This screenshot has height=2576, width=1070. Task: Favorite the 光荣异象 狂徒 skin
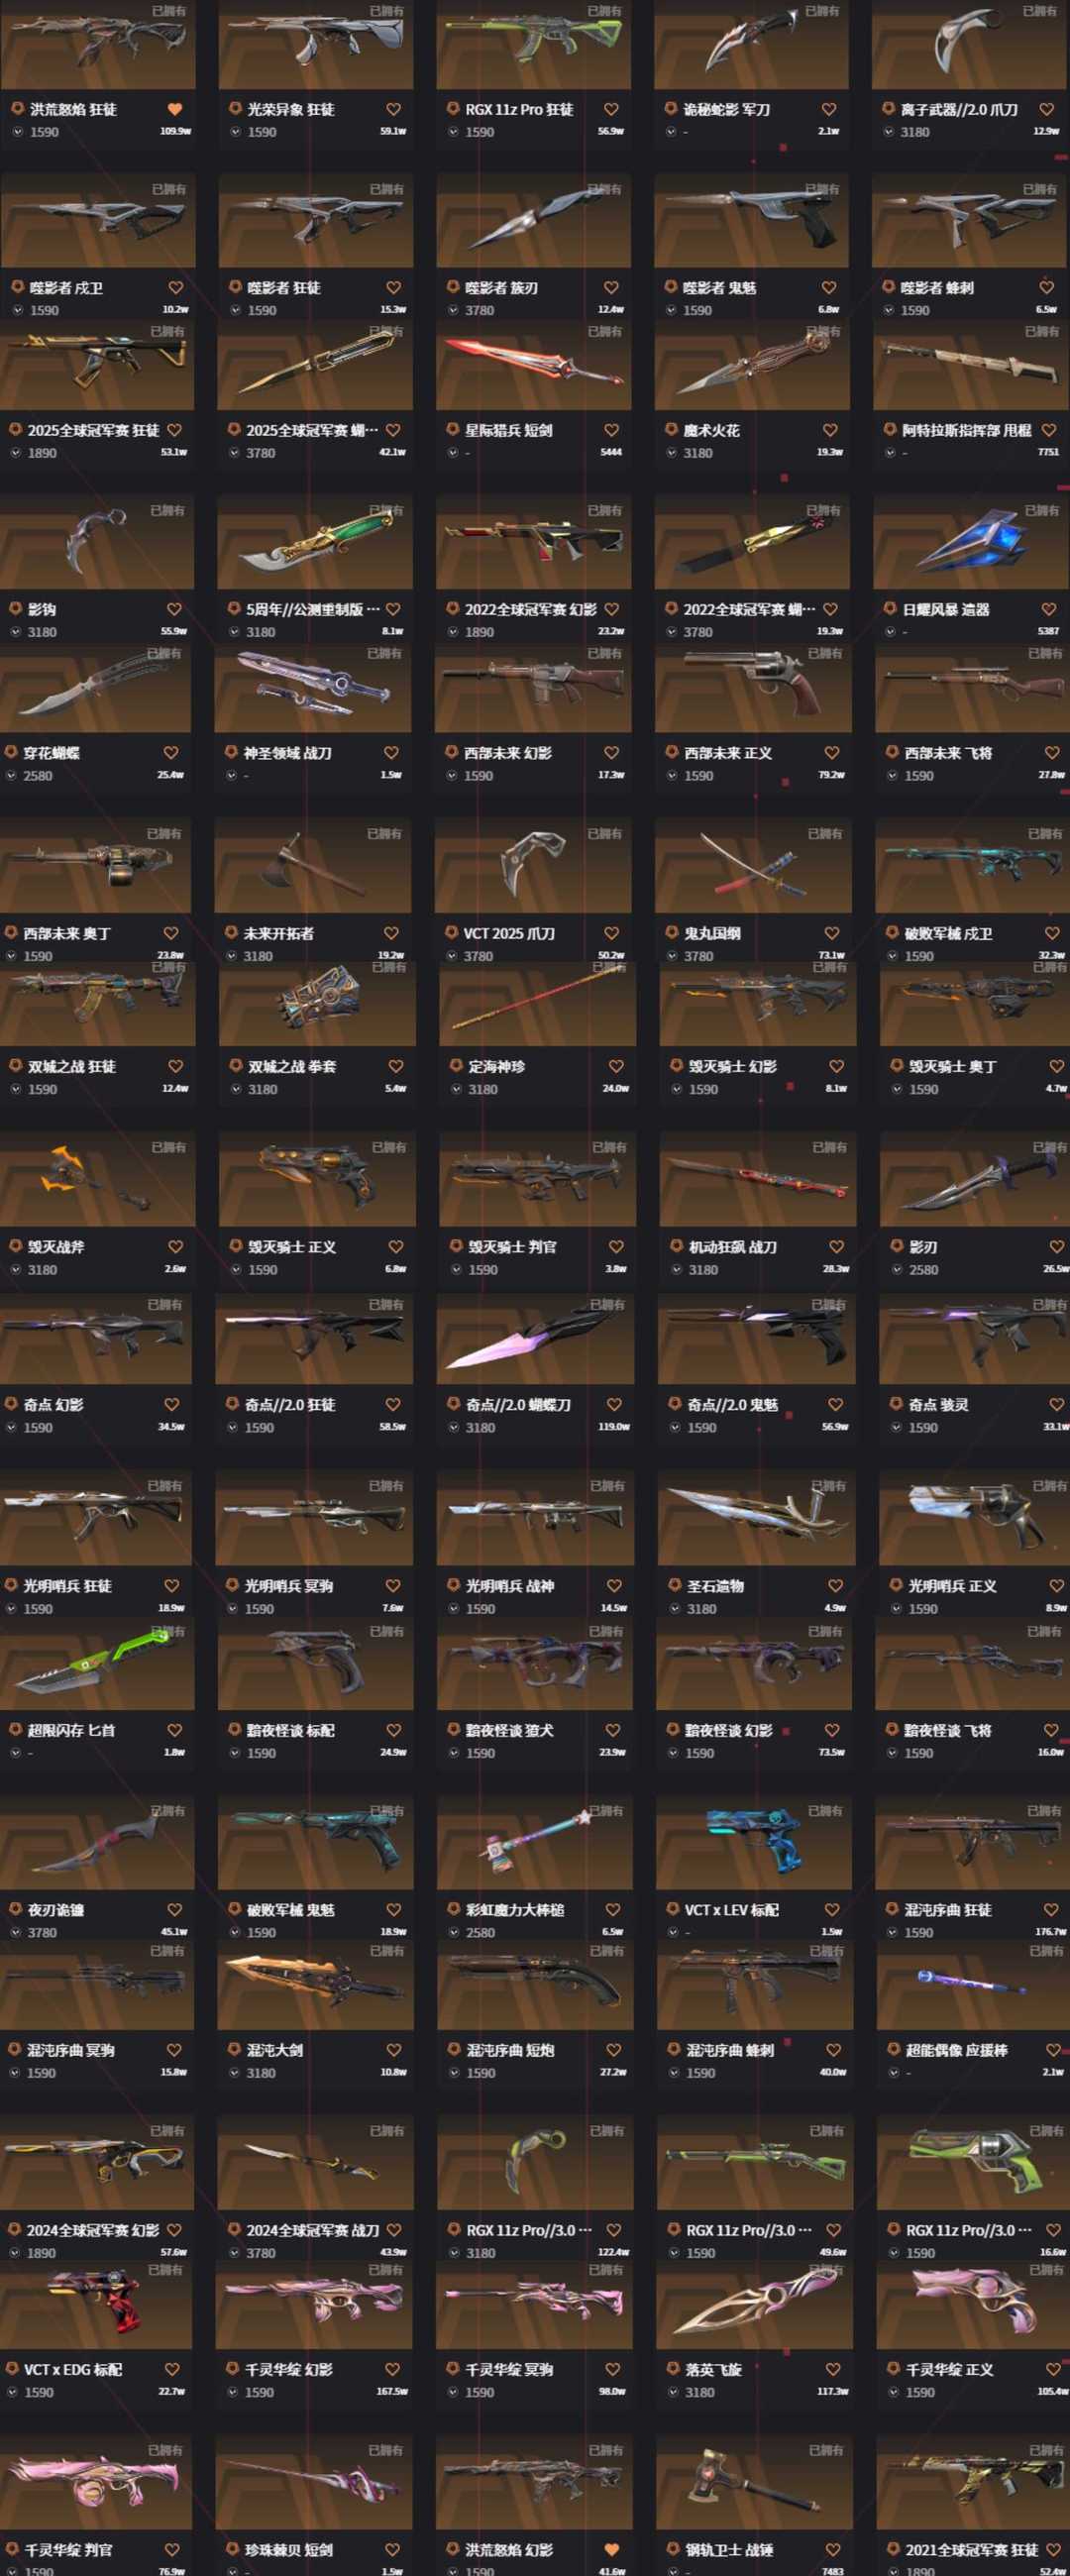(x=393, y=109)
